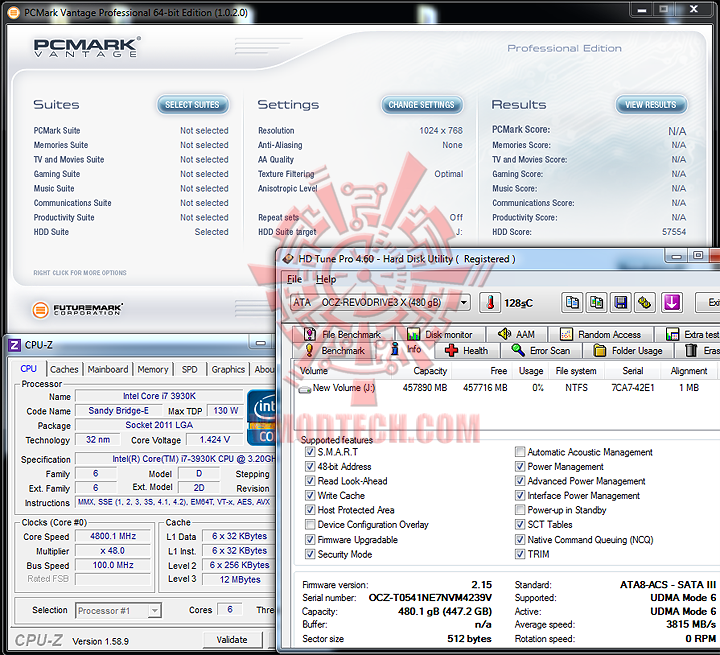Open the Processor #1 selection dropdown in CPU-Z
Screen dimensions: 720x655
pyautogui.click(x=154, y=610)
